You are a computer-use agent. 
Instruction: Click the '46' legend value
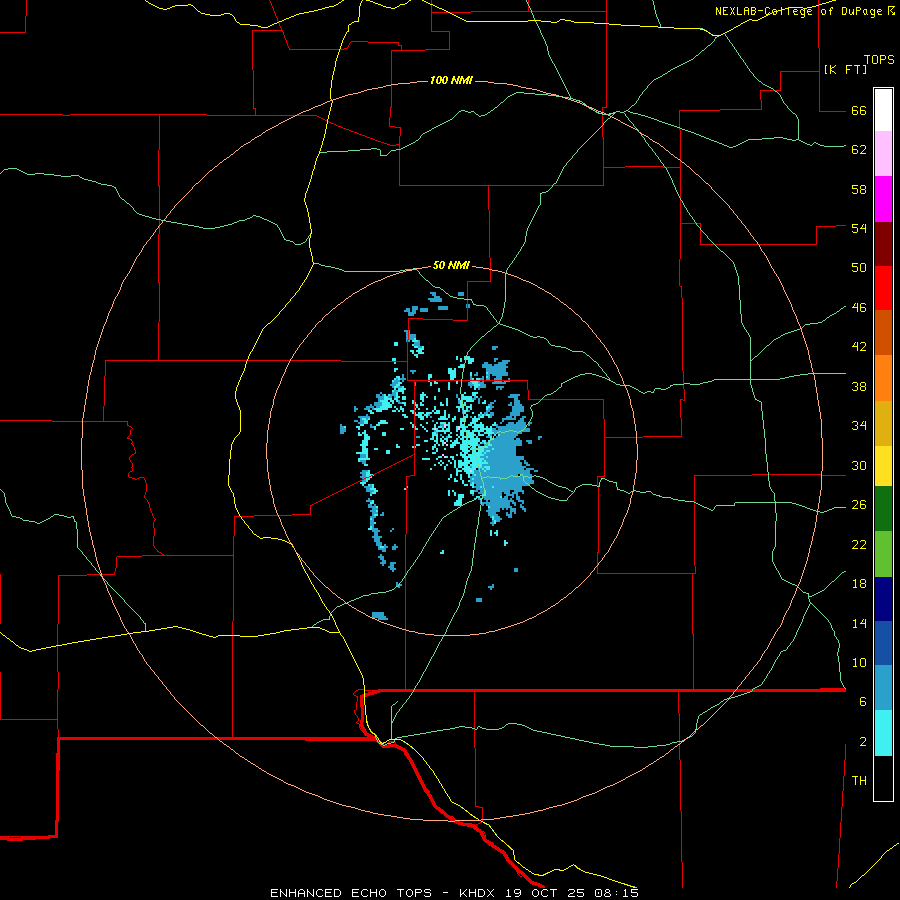(859, 308)
